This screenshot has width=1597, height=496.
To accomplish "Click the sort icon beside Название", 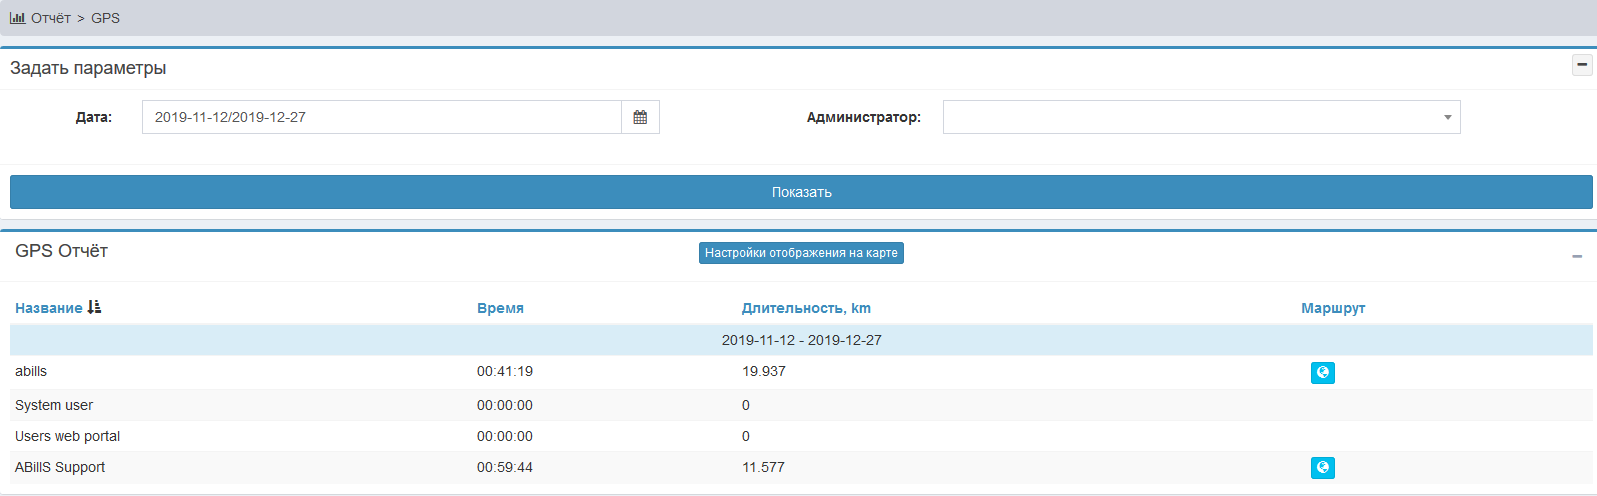I will [x=94, y=308].
